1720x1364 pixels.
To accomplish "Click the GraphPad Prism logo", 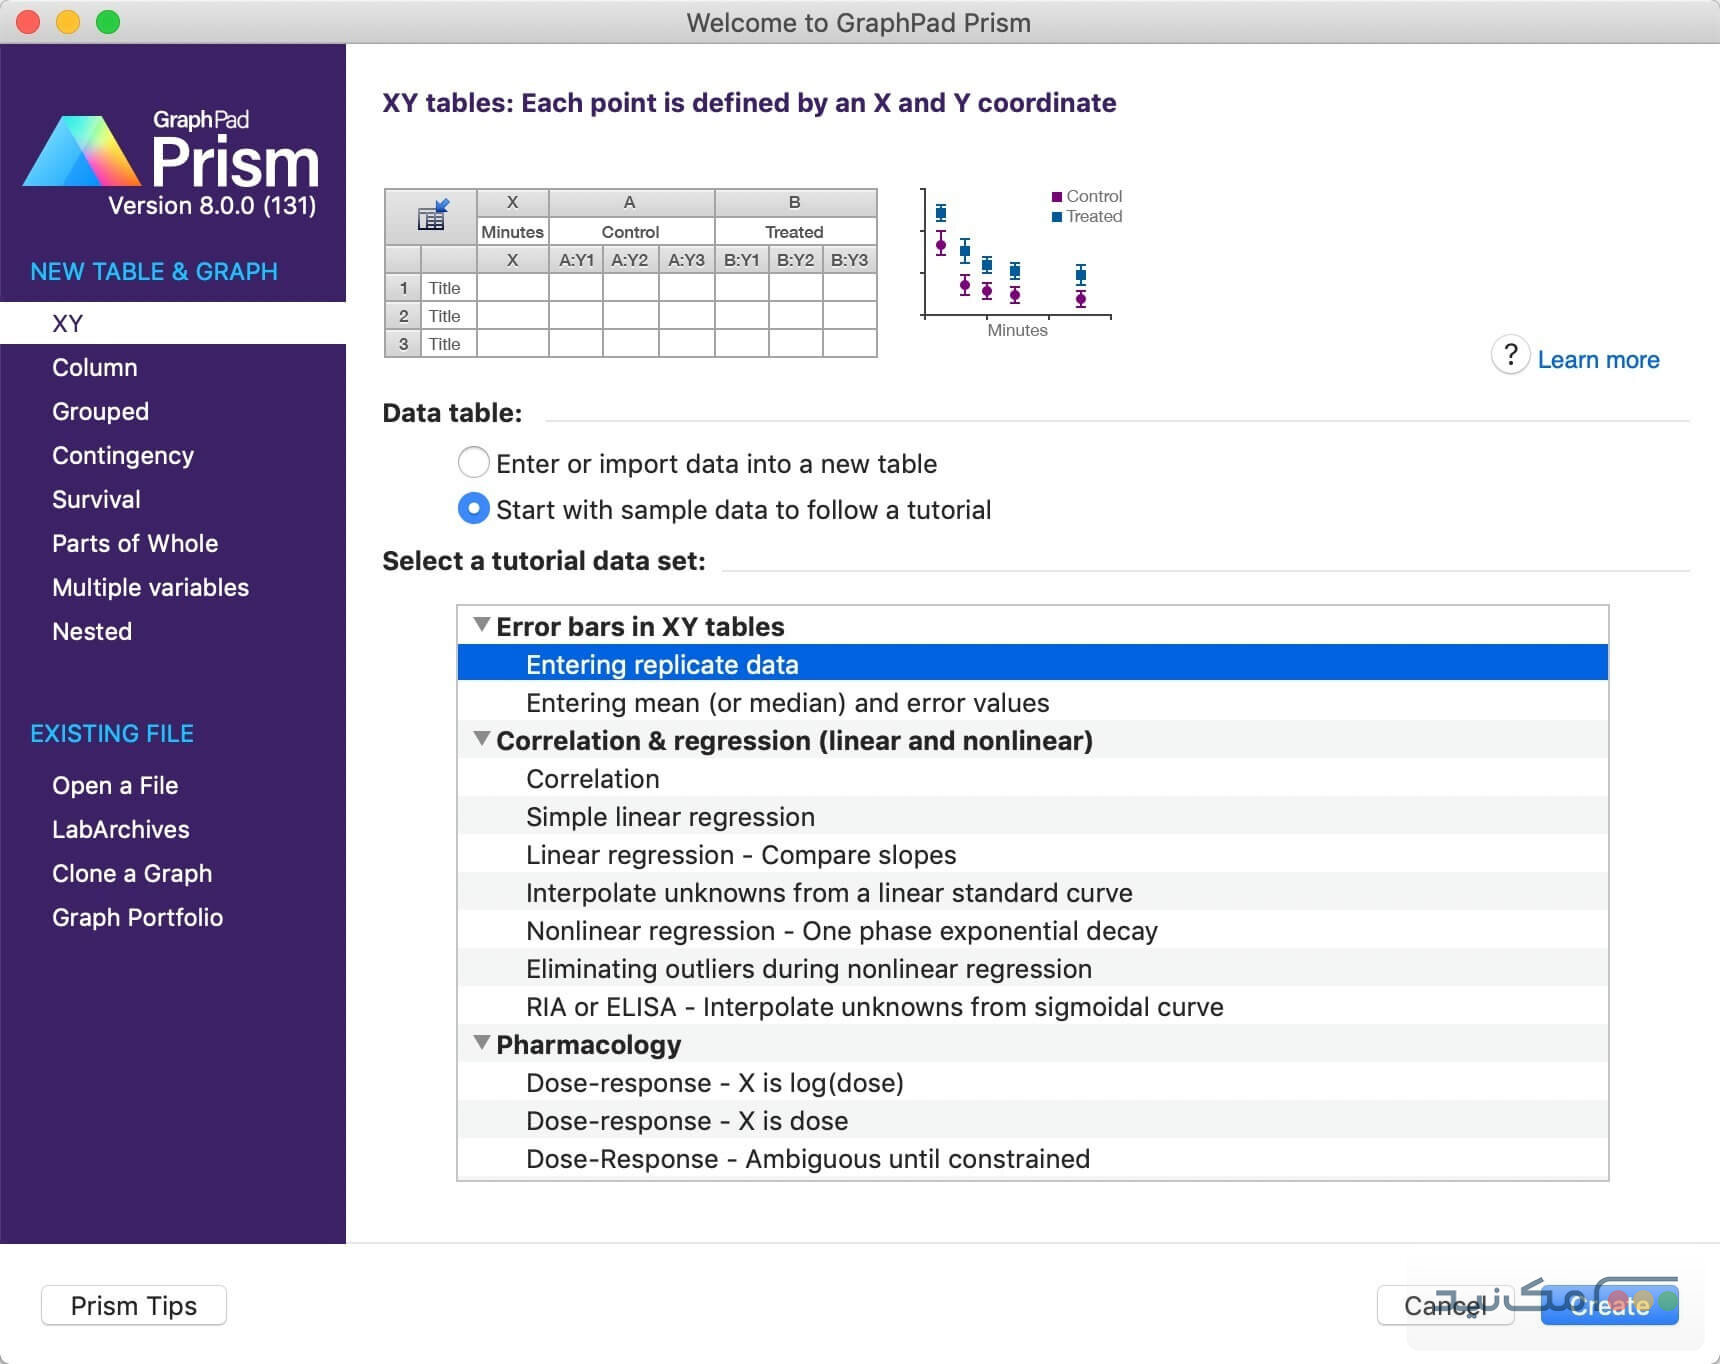I will [x=172, y=162].
